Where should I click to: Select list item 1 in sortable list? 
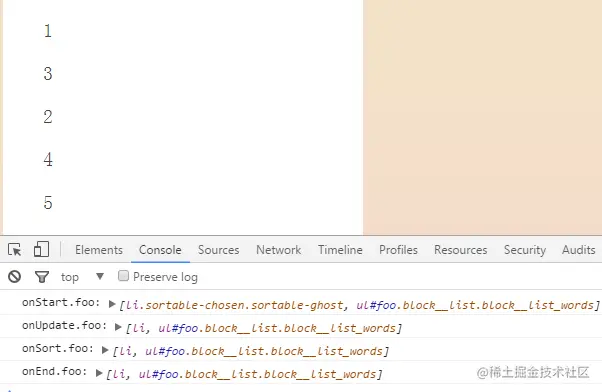48,31
